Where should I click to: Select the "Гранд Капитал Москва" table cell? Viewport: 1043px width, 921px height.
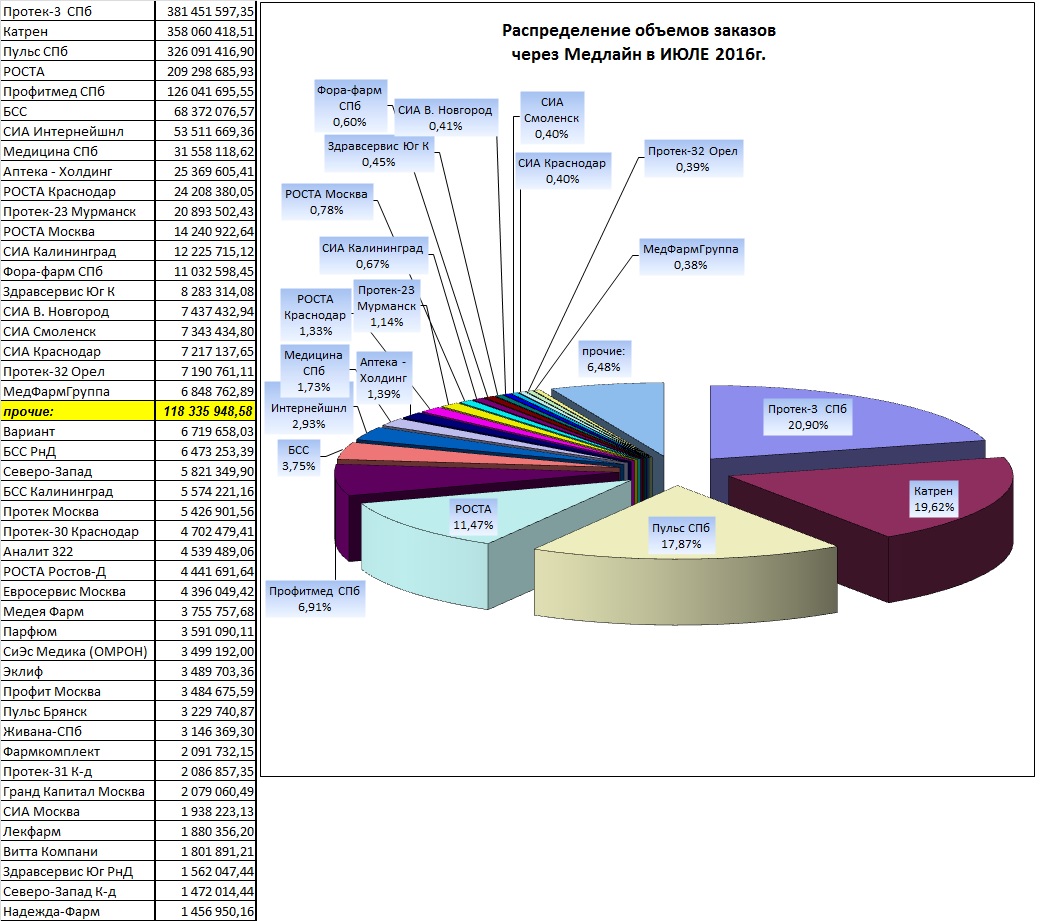click(x=78, y=791)
